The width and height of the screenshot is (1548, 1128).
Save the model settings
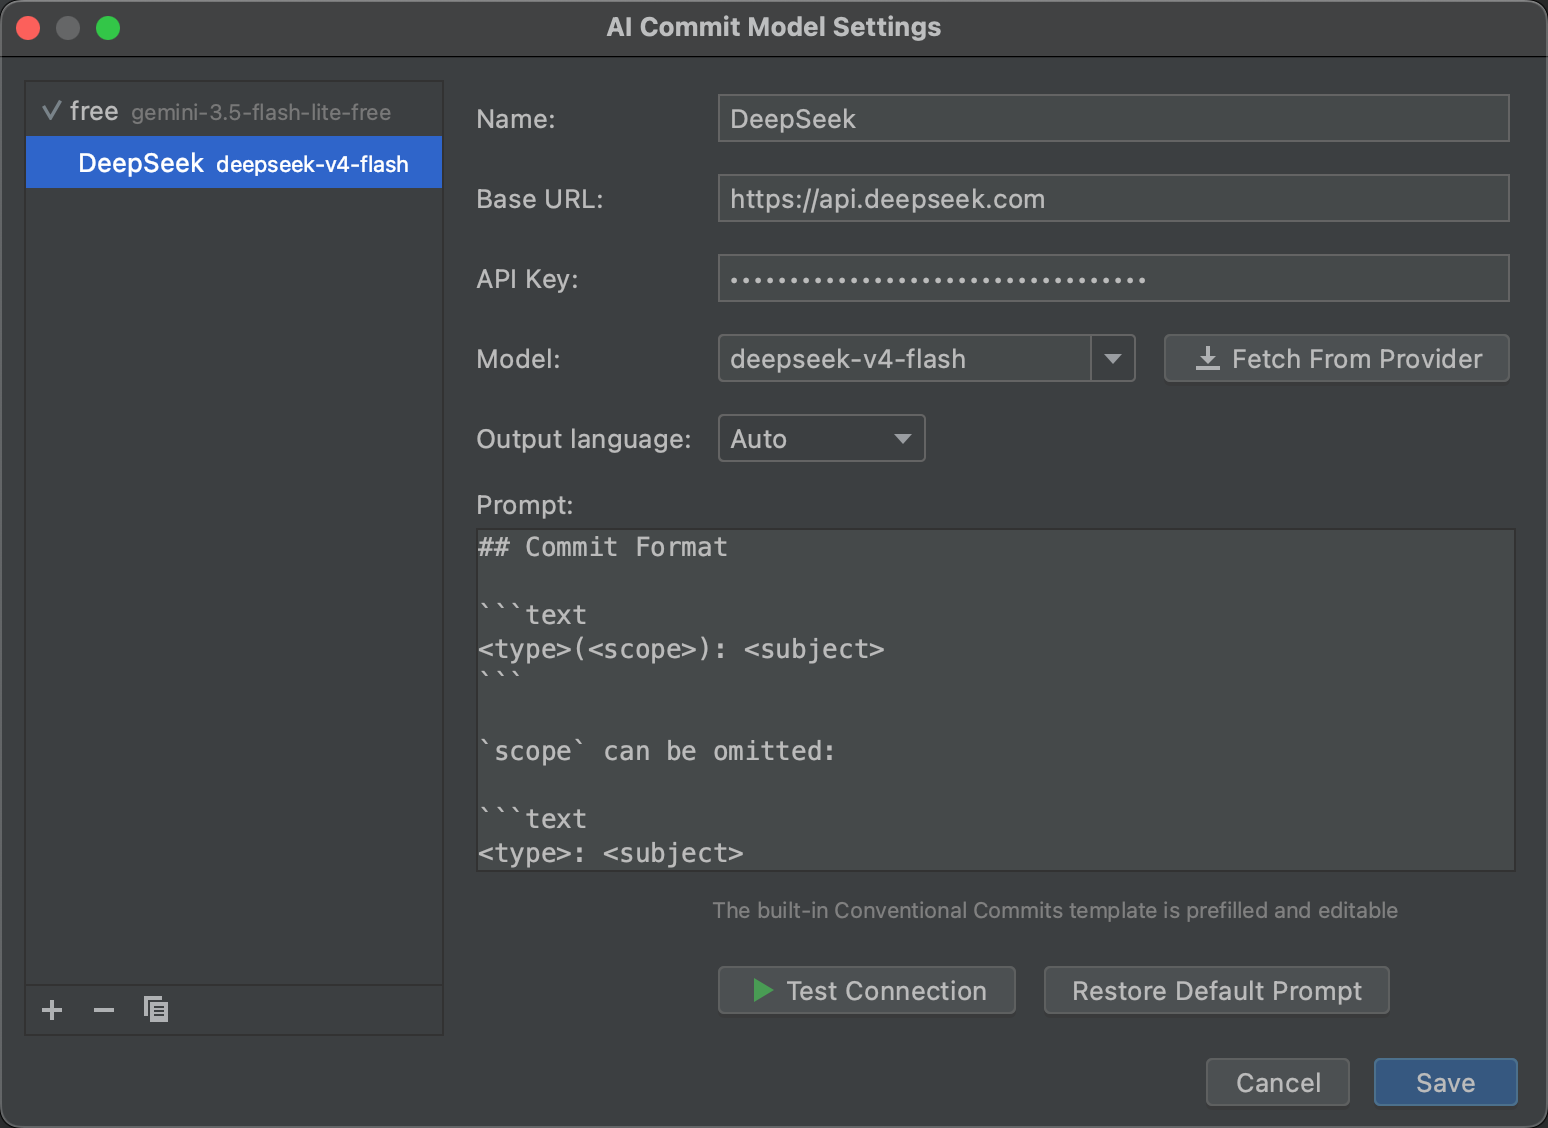1446,1082
